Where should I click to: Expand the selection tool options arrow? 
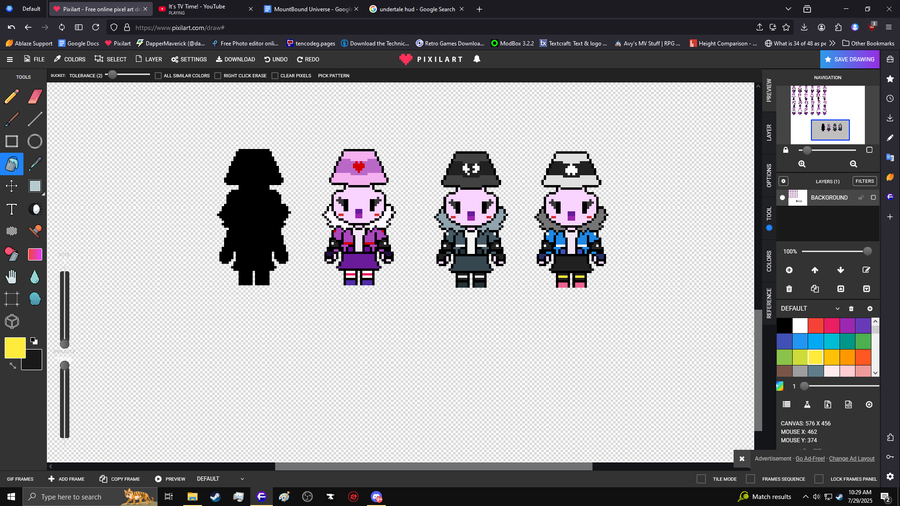click(44, 194)
